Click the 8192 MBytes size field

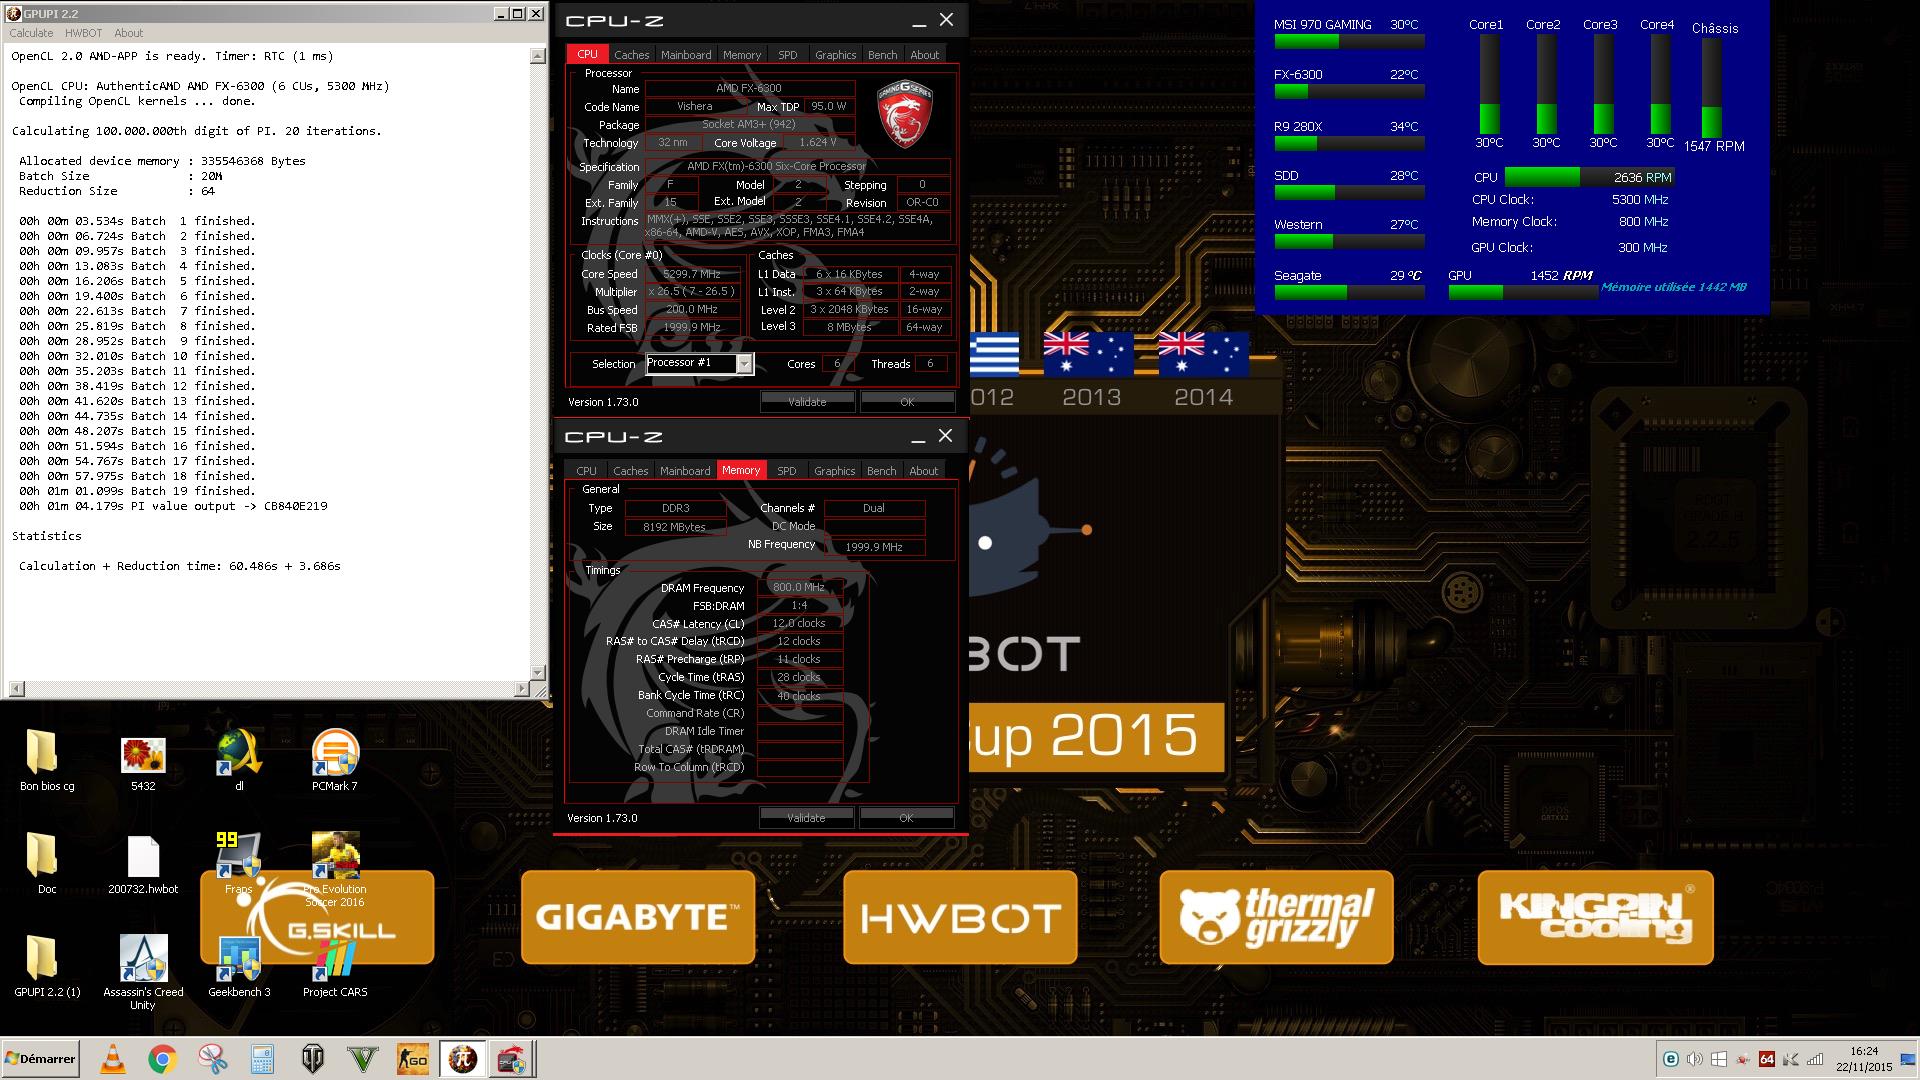pos(675,527)
